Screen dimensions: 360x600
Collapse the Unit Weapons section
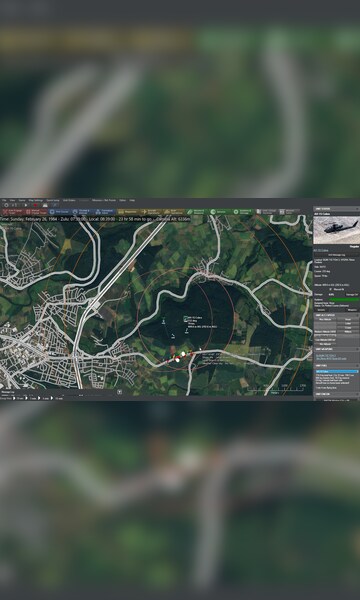point(357,349)
